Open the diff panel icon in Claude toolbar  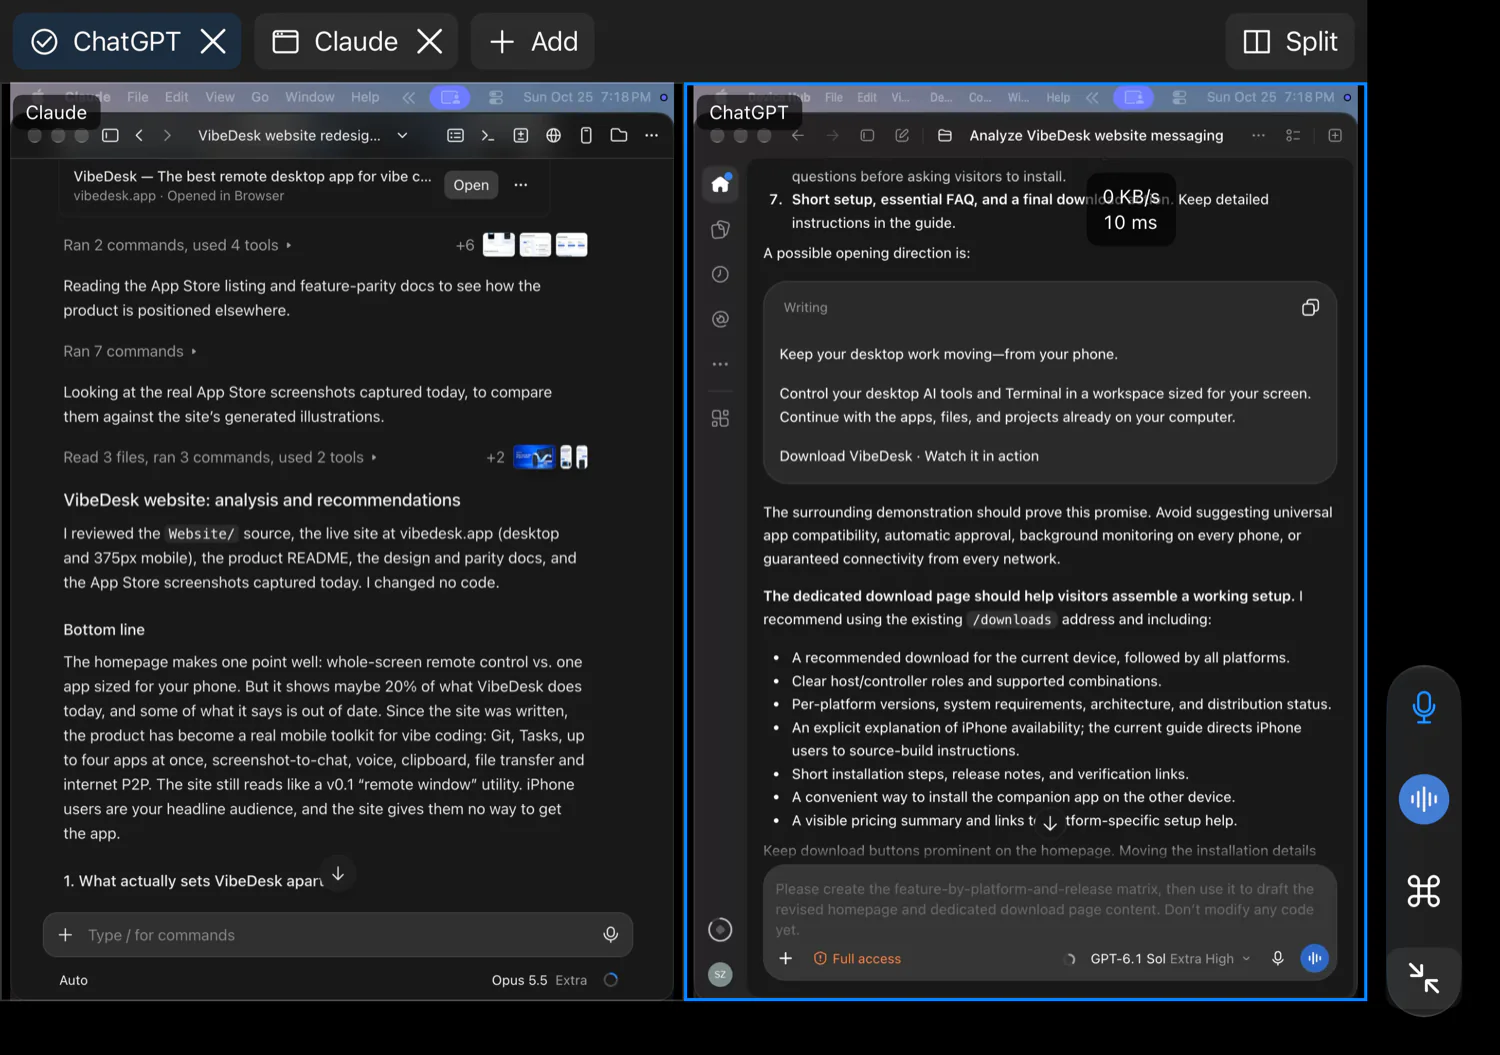coord(521,135)
